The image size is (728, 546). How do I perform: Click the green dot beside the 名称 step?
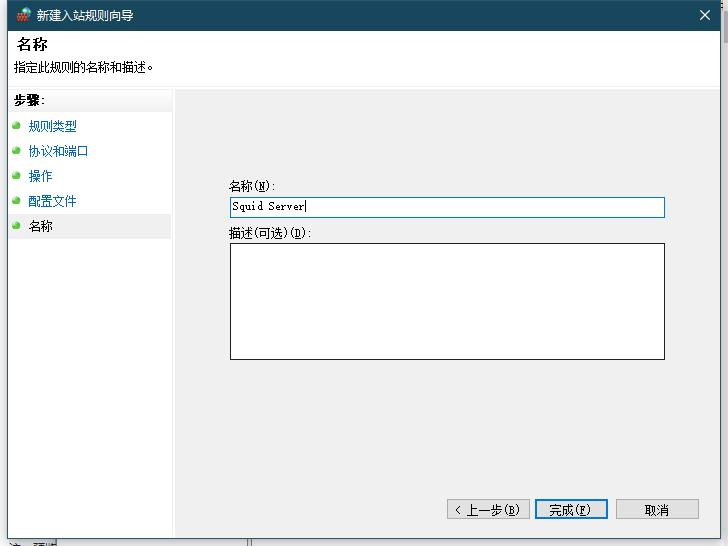16,226
